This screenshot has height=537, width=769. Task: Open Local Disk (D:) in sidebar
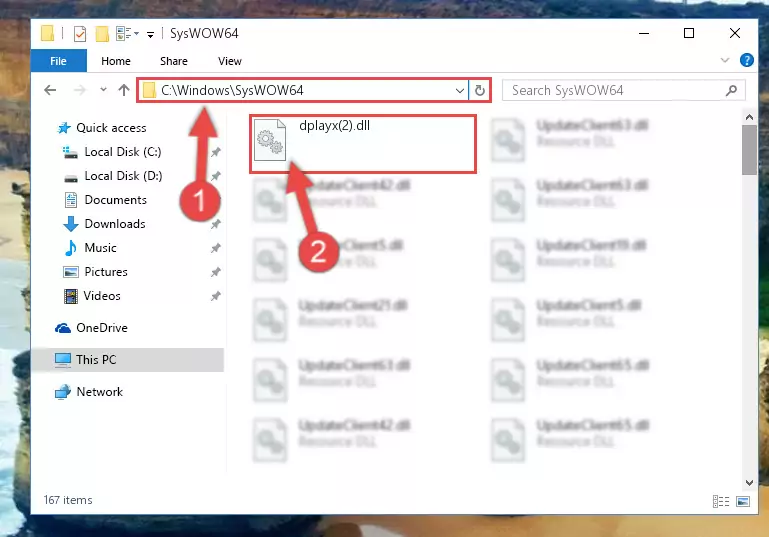(123, 176)
